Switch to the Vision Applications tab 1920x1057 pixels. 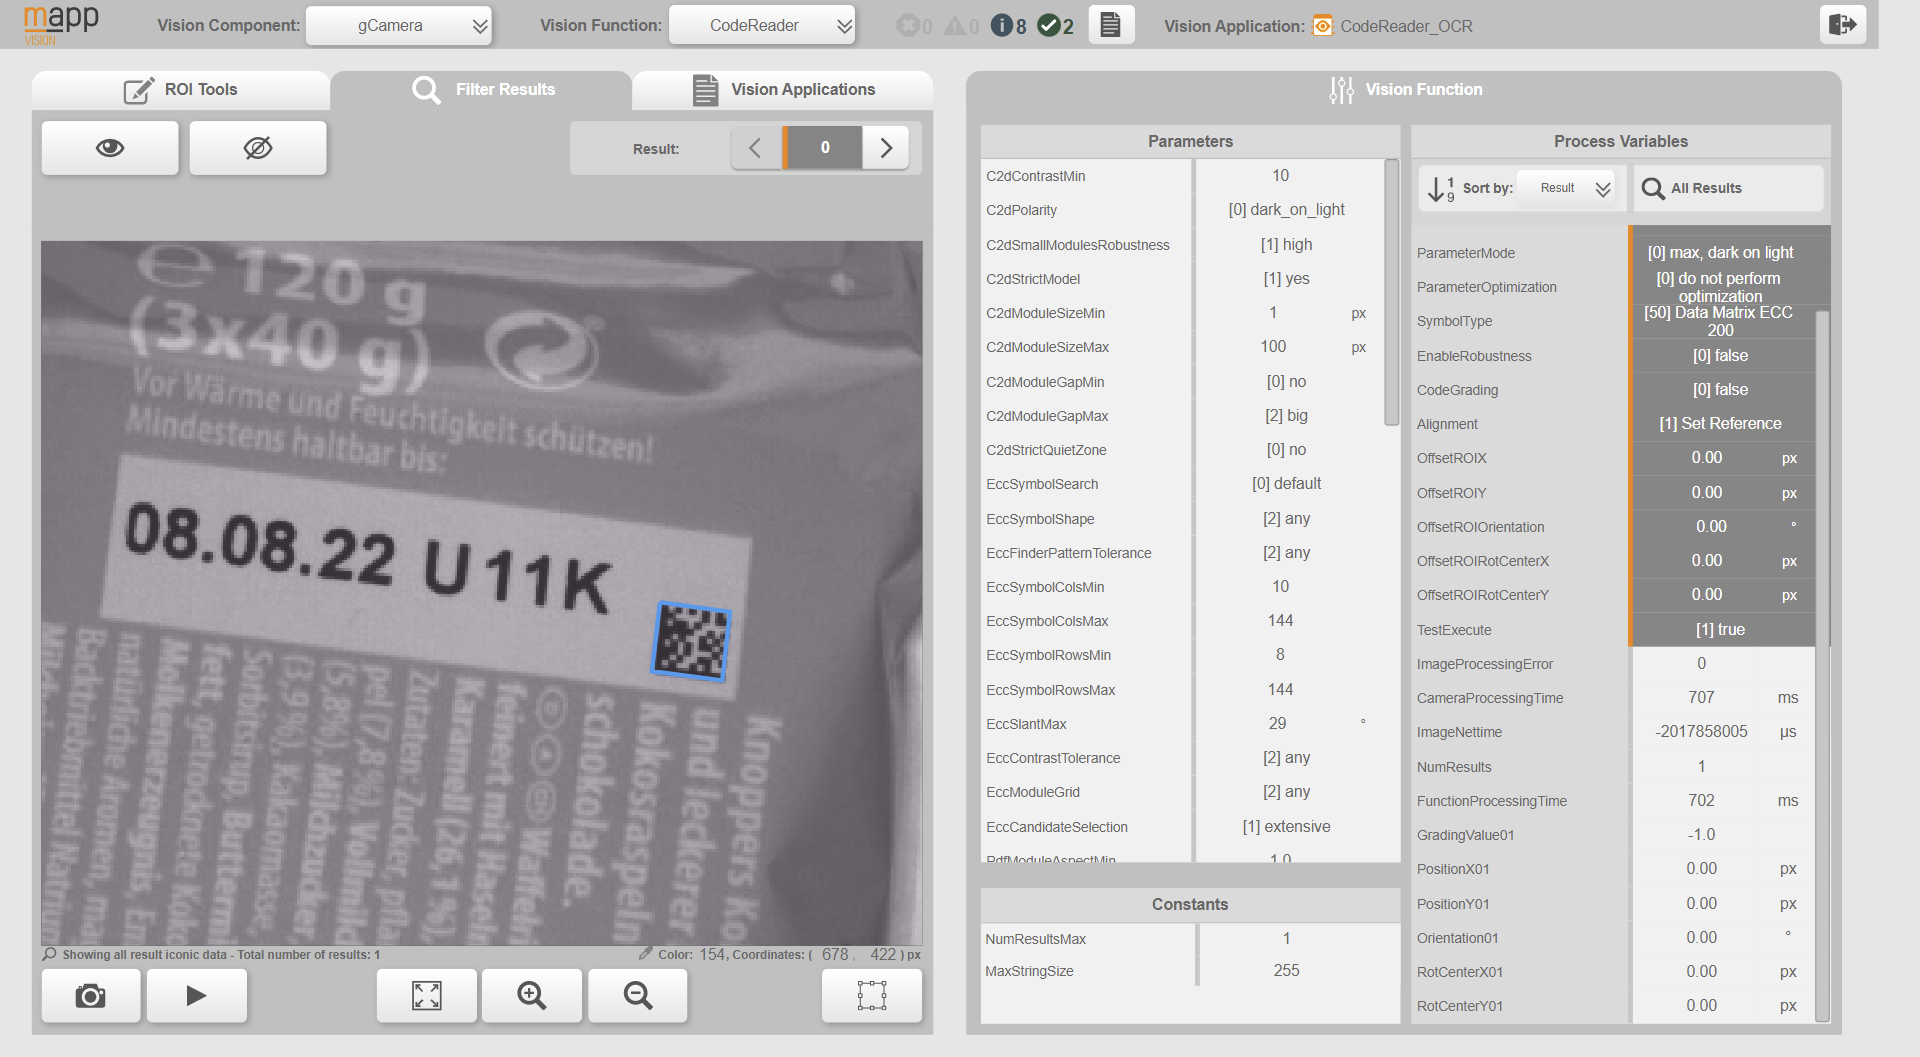point(783,90)
